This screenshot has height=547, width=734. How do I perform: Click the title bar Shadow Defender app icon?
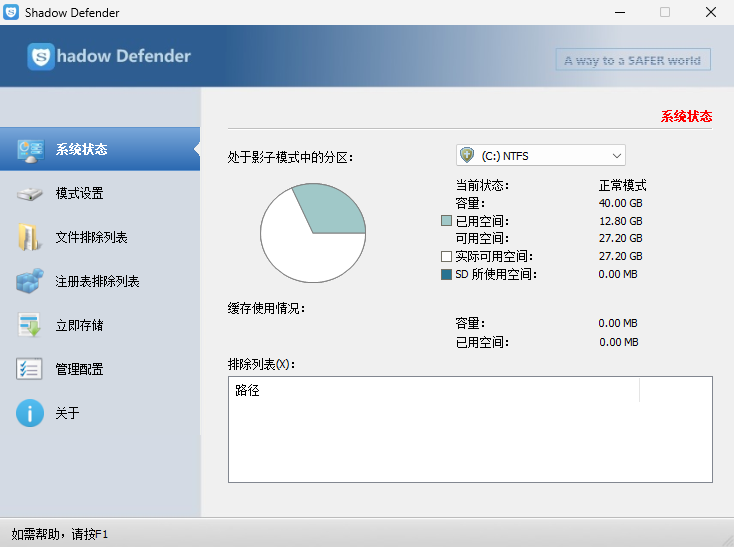click(x=11, y=12)
